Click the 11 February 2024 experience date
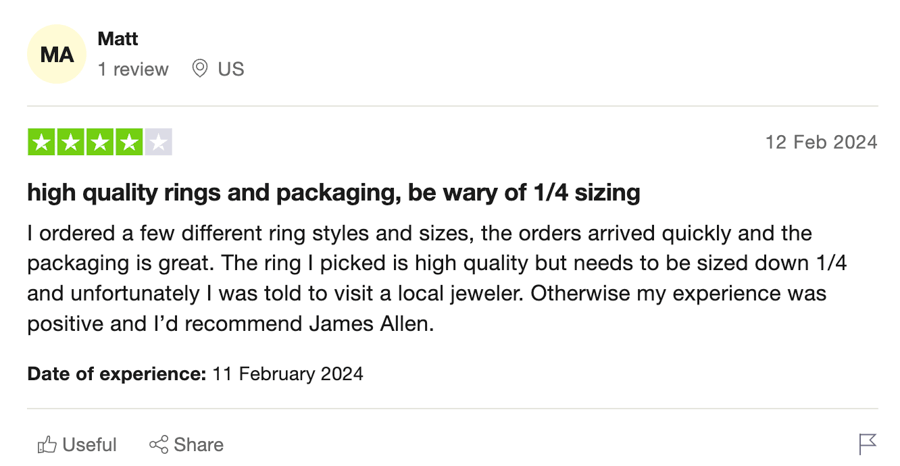900x466 pixels. (x=288, y=374)
